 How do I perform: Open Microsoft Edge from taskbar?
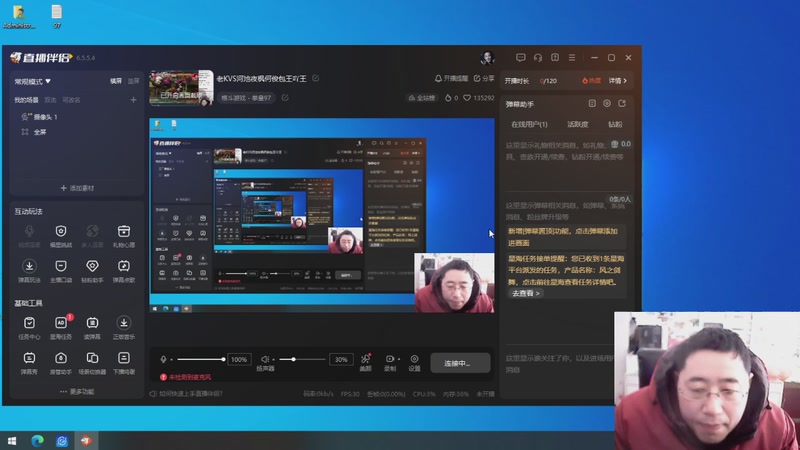pos(37,440)
